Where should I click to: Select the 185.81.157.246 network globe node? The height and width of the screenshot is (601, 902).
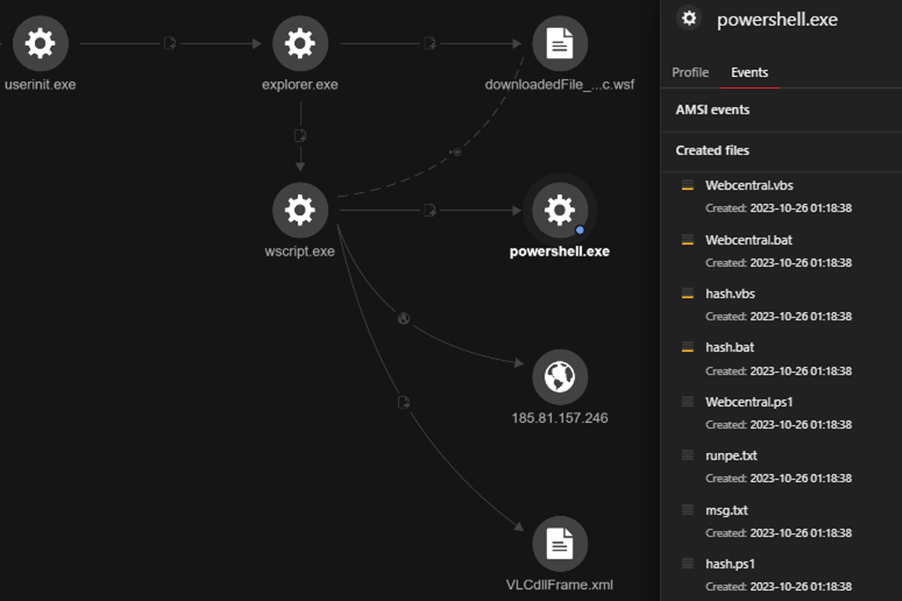559,377
